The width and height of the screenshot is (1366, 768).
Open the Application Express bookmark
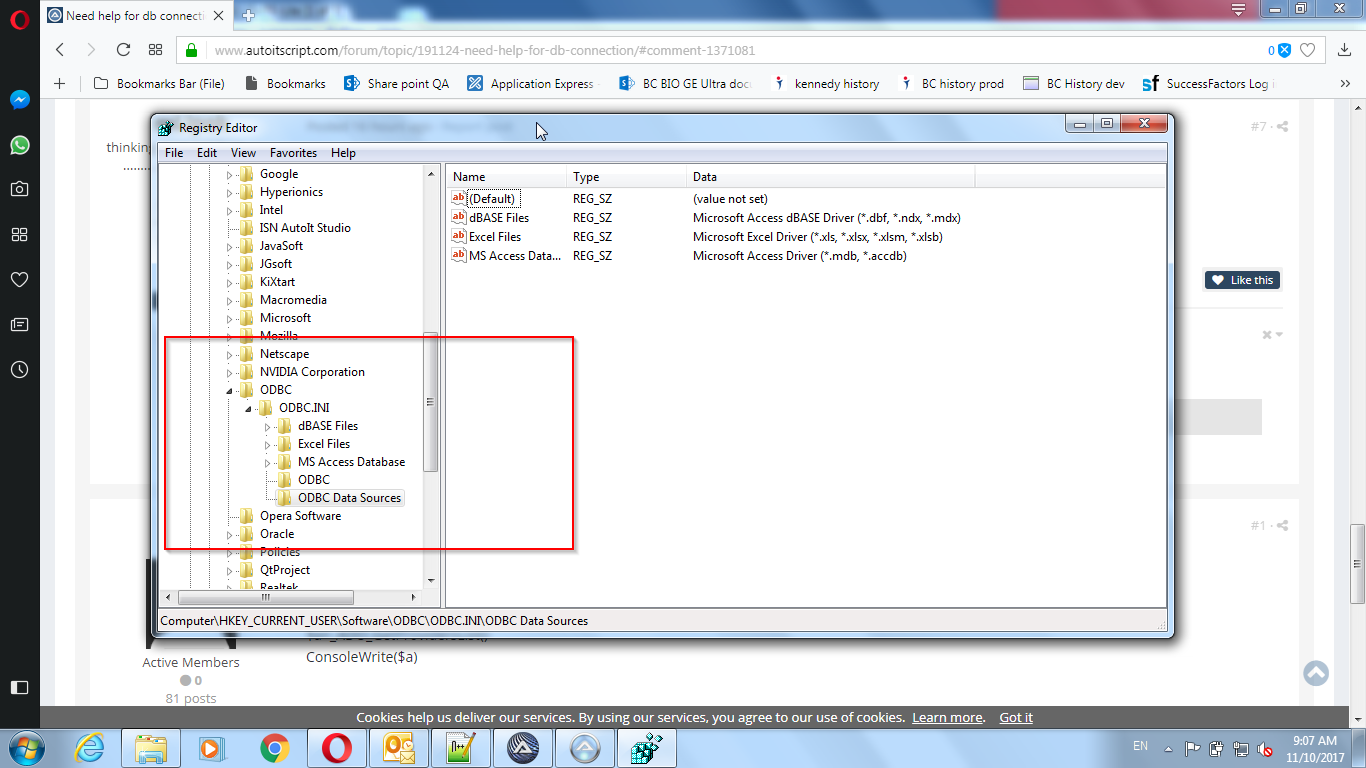530,84
